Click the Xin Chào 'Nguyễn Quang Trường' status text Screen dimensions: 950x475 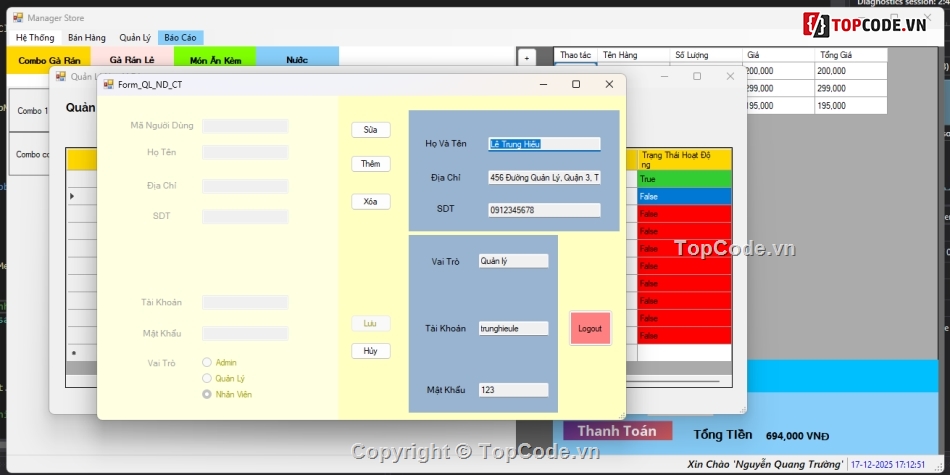coord(765,465)
